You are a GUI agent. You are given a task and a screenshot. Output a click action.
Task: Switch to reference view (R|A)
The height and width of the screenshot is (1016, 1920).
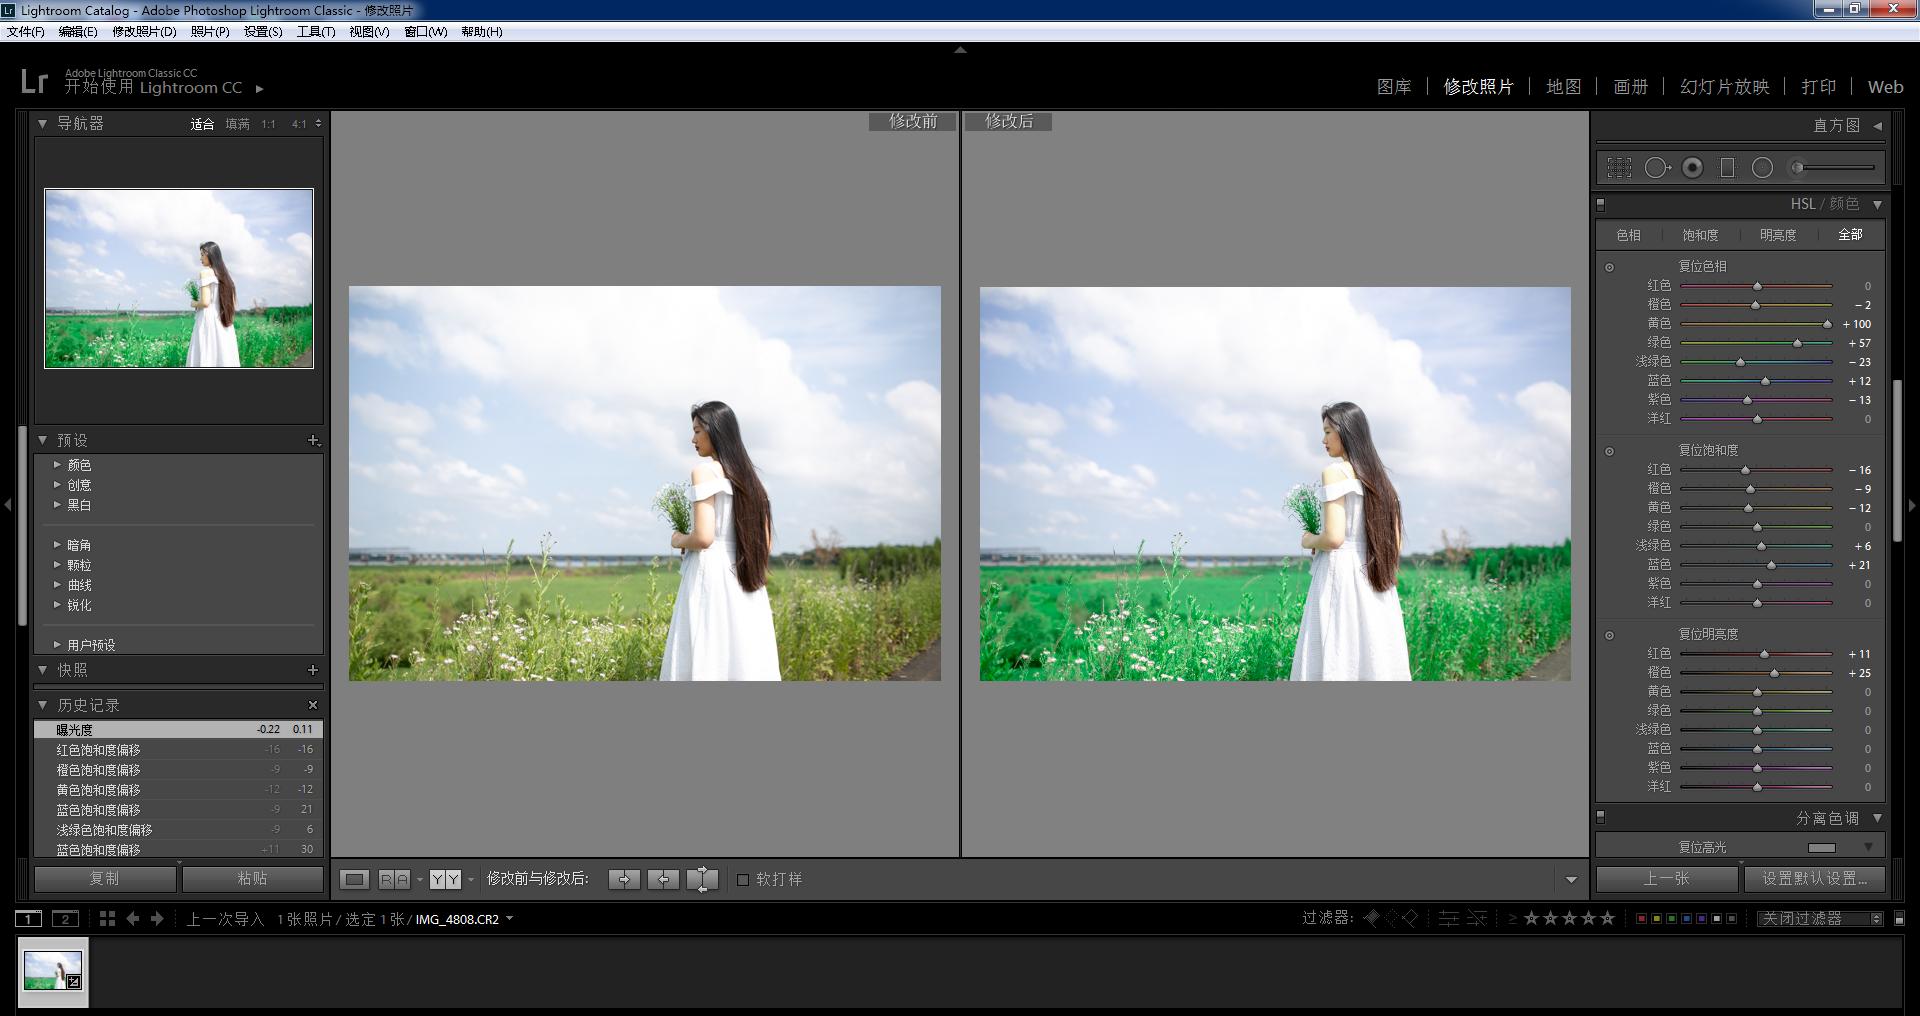[x=394, y=879]
